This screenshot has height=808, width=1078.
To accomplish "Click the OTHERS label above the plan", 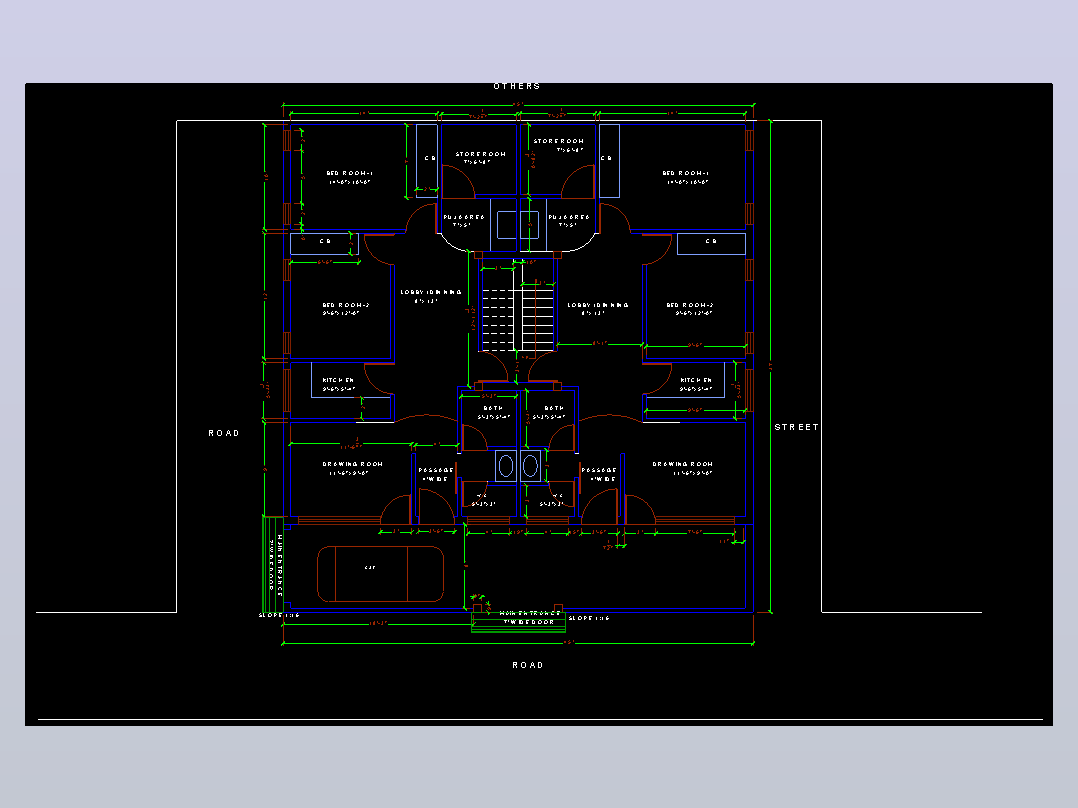I will pos(517,86).
